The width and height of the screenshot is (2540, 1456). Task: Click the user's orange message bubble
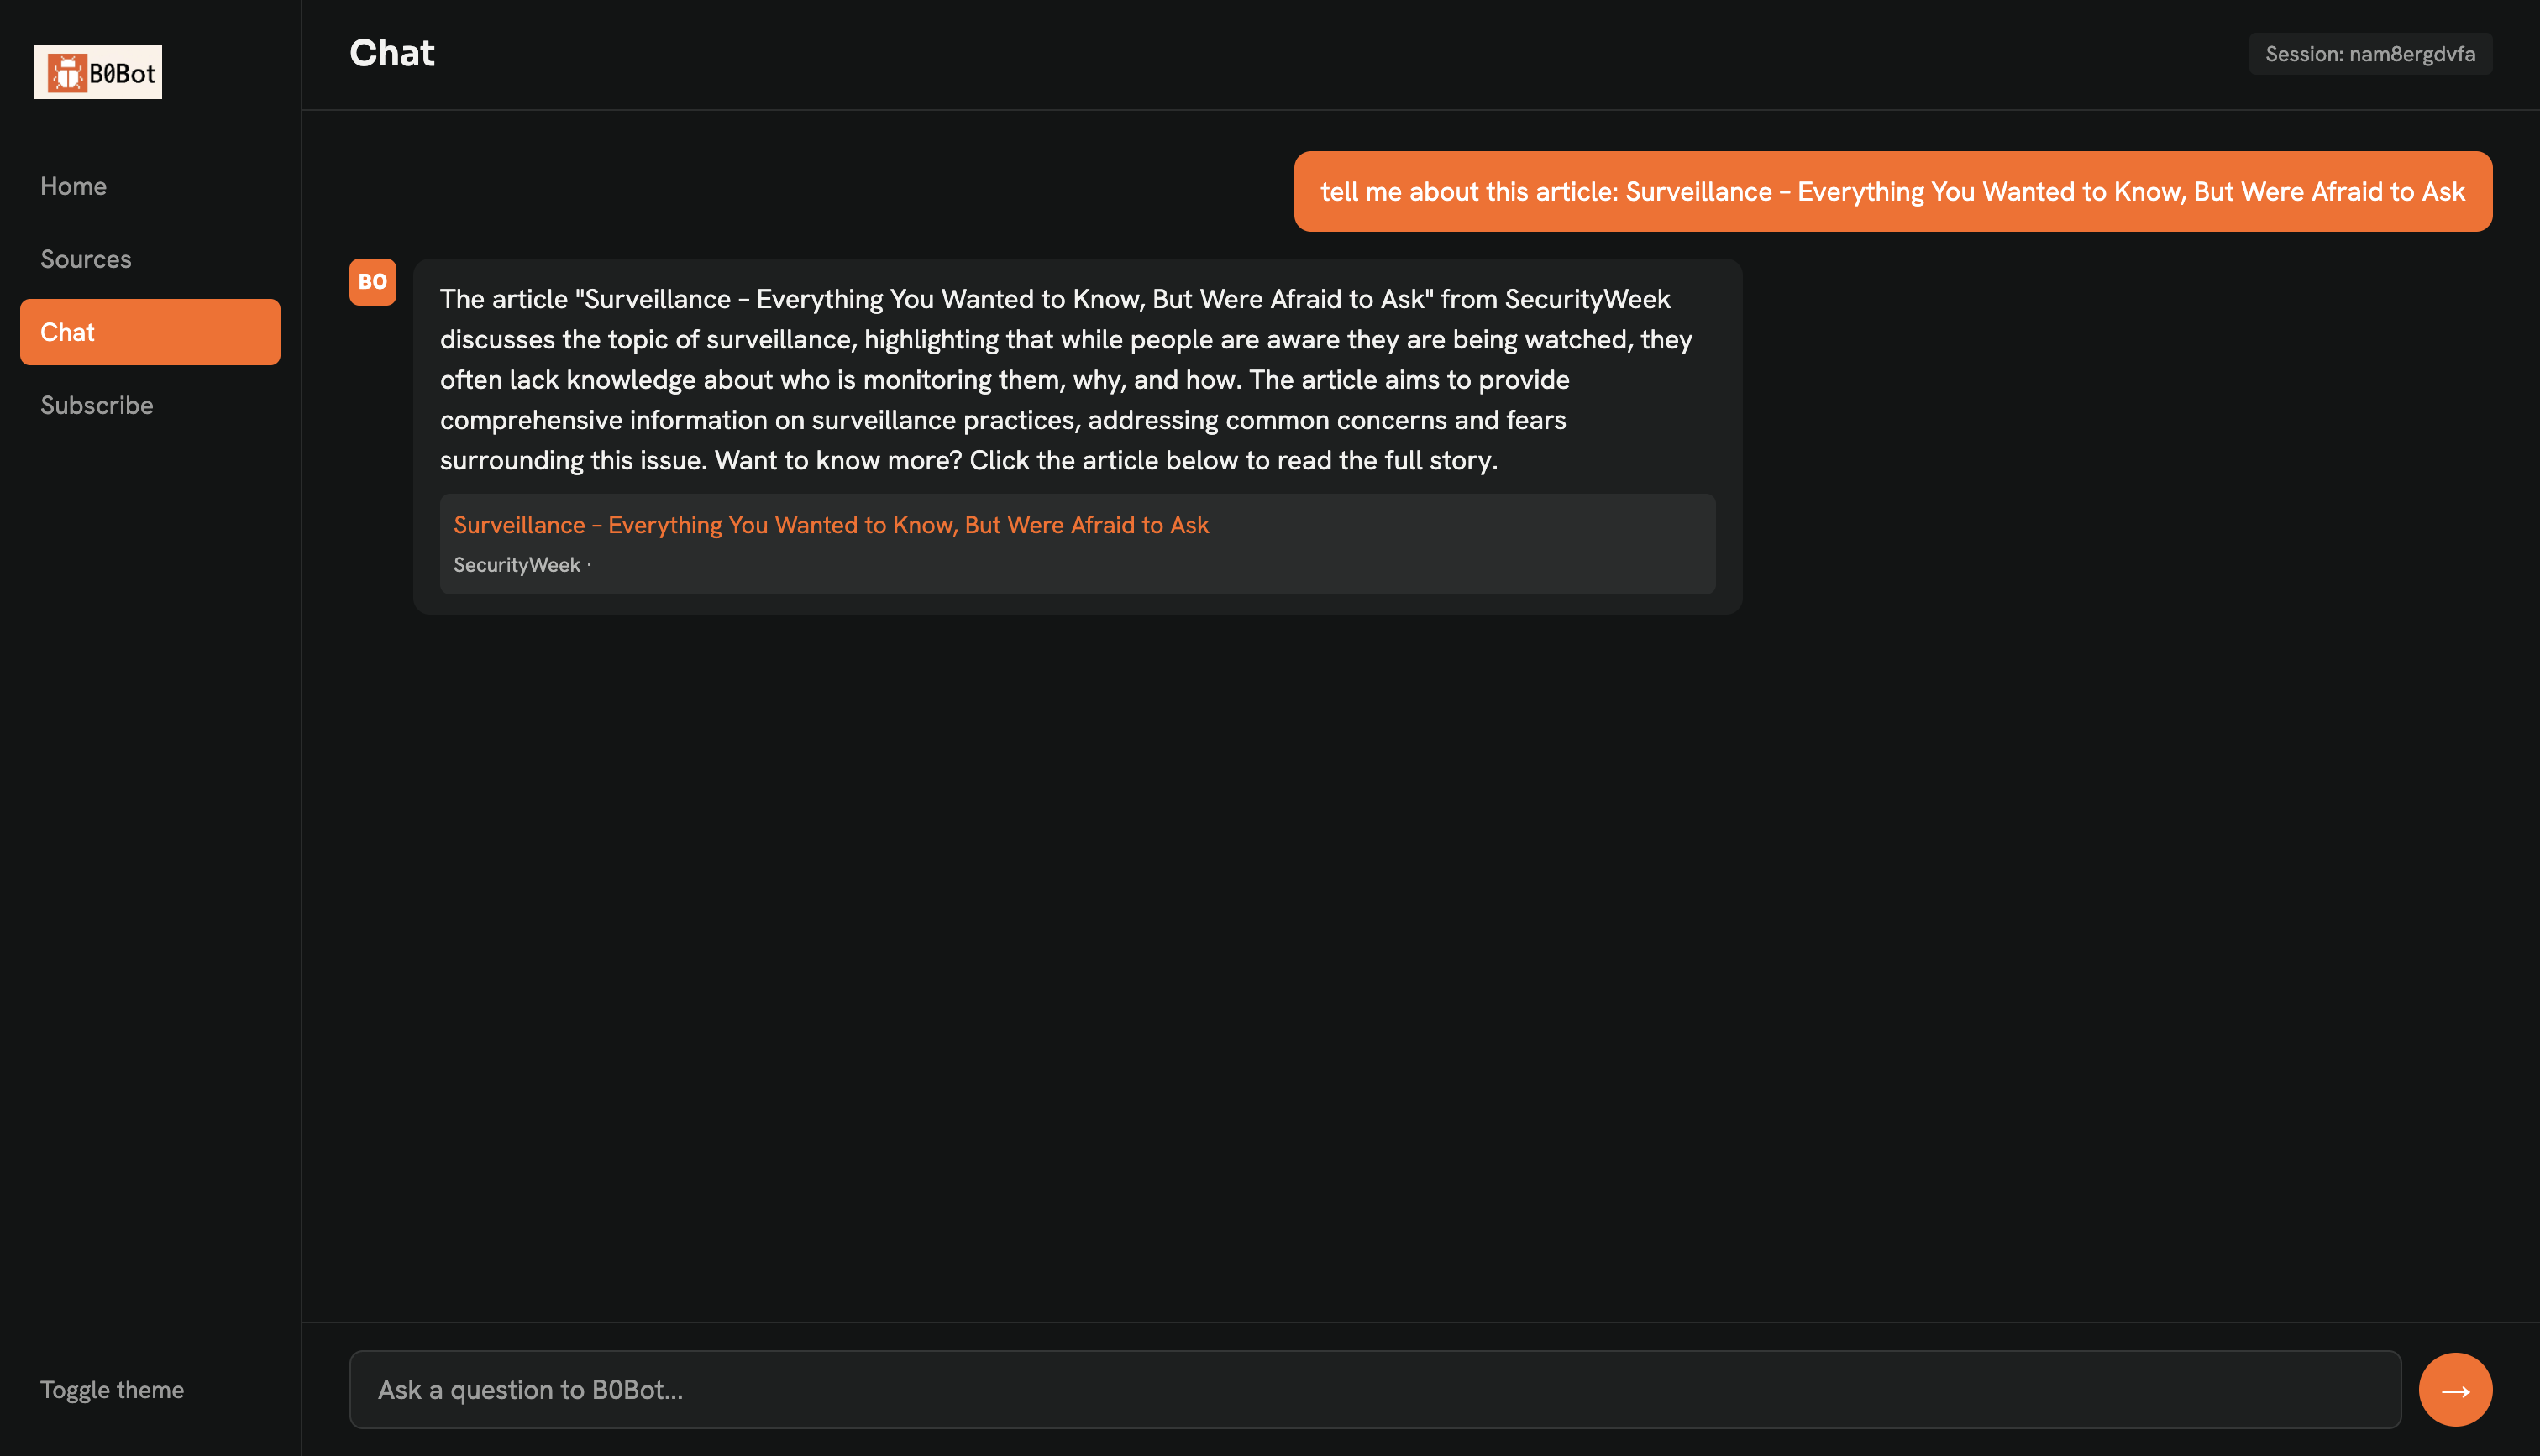coord(1892,191)
